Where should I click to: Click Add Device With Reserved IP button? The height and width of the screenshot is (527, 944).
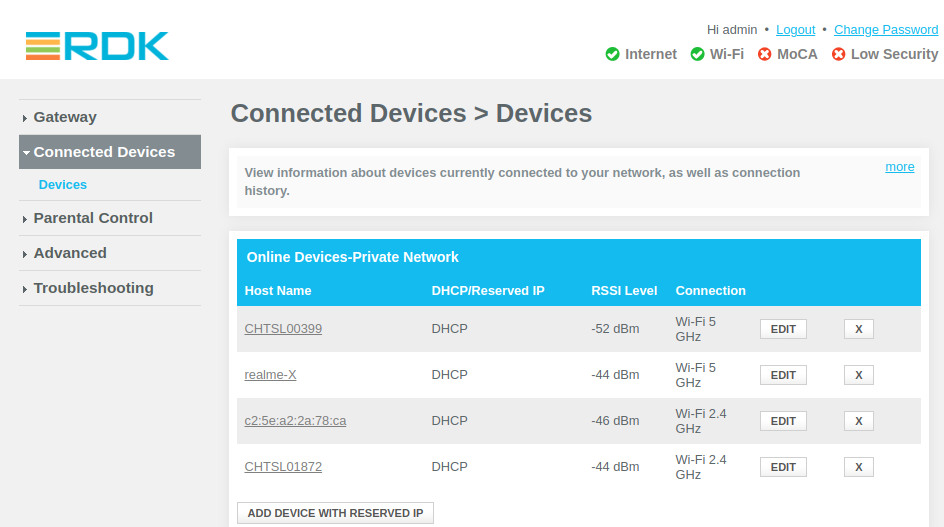coord(335,513)
